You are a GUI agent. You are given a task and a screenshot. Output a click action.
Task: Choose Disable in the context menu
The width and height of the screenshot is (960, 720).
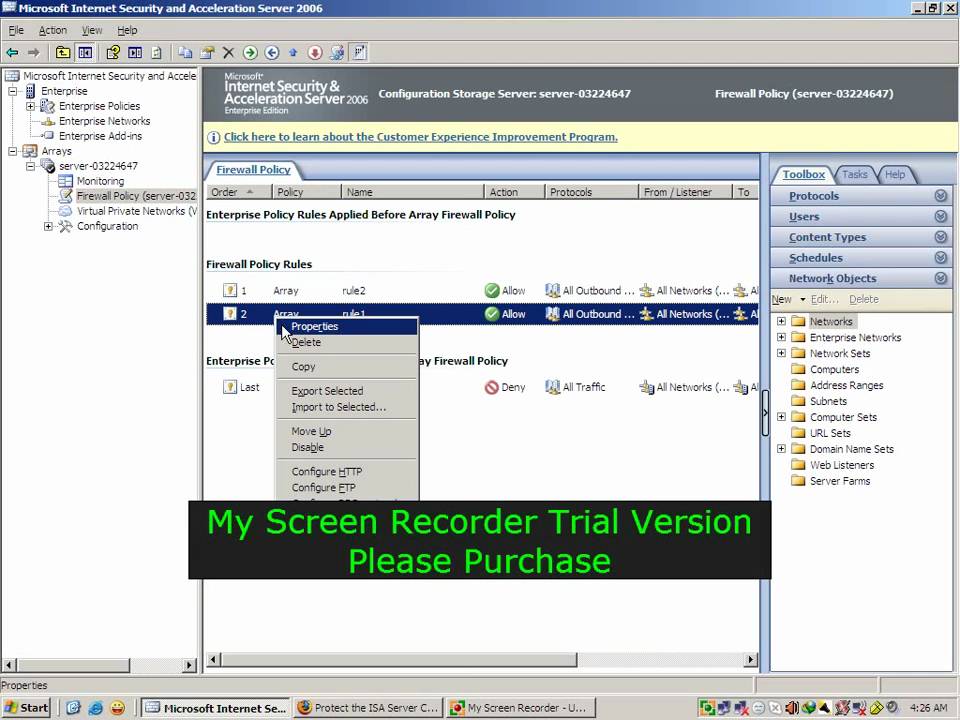point(347,448)
